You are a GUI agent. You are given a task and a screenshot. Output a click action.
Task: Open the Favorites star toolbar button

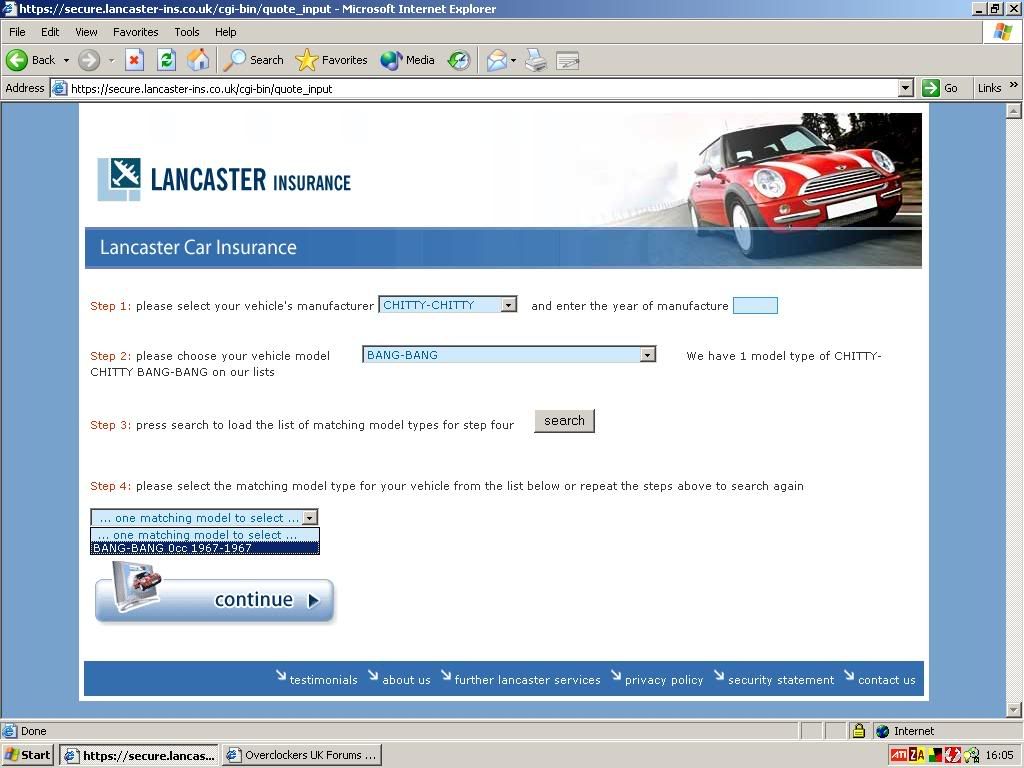[332, 60]
